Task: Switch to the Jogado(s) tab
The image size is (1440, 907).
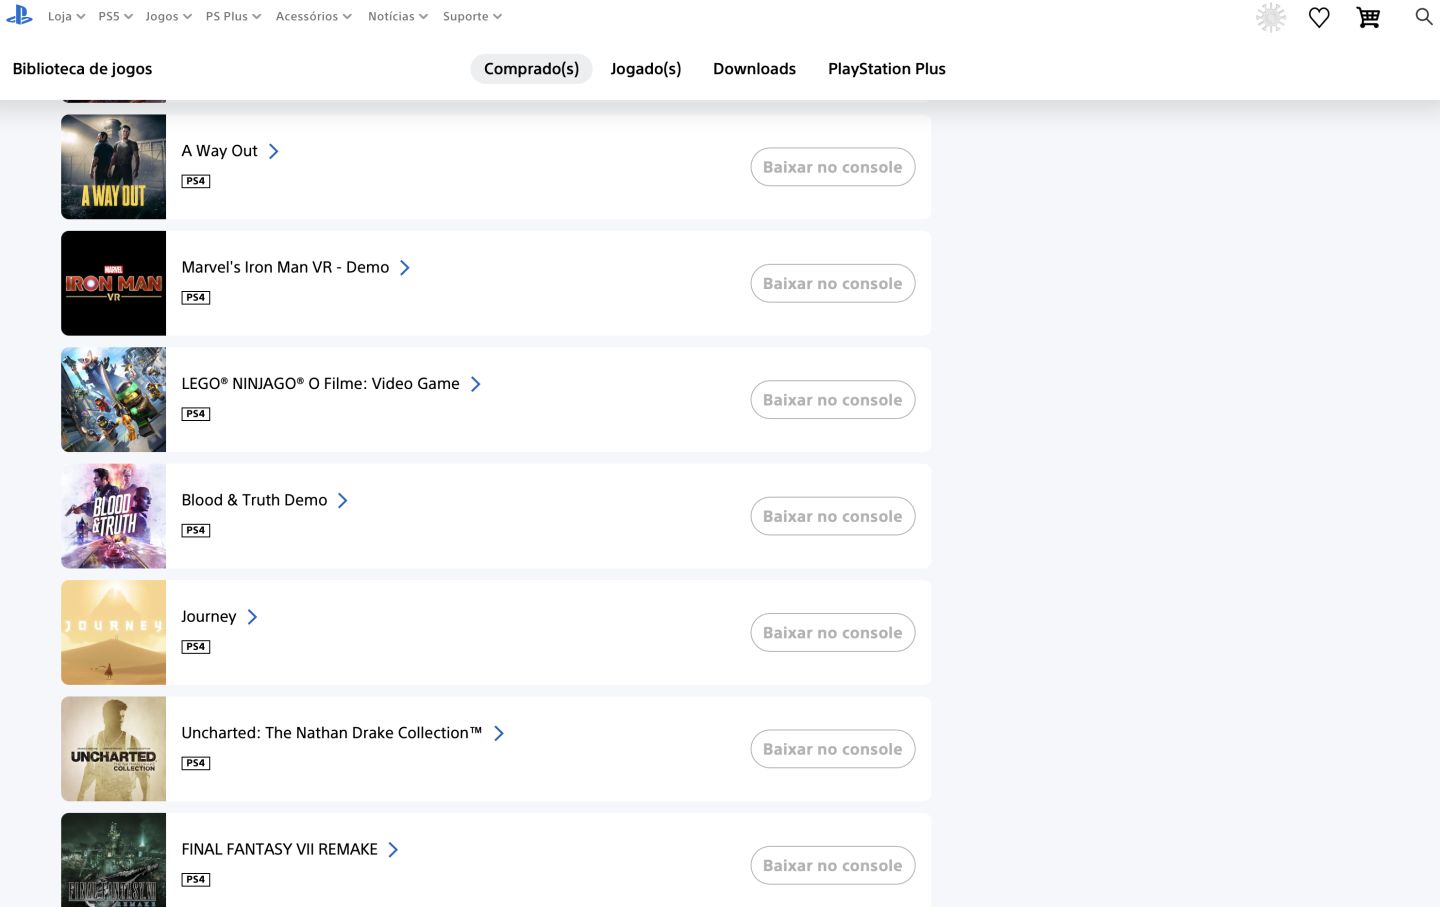Action: point(646,69)
